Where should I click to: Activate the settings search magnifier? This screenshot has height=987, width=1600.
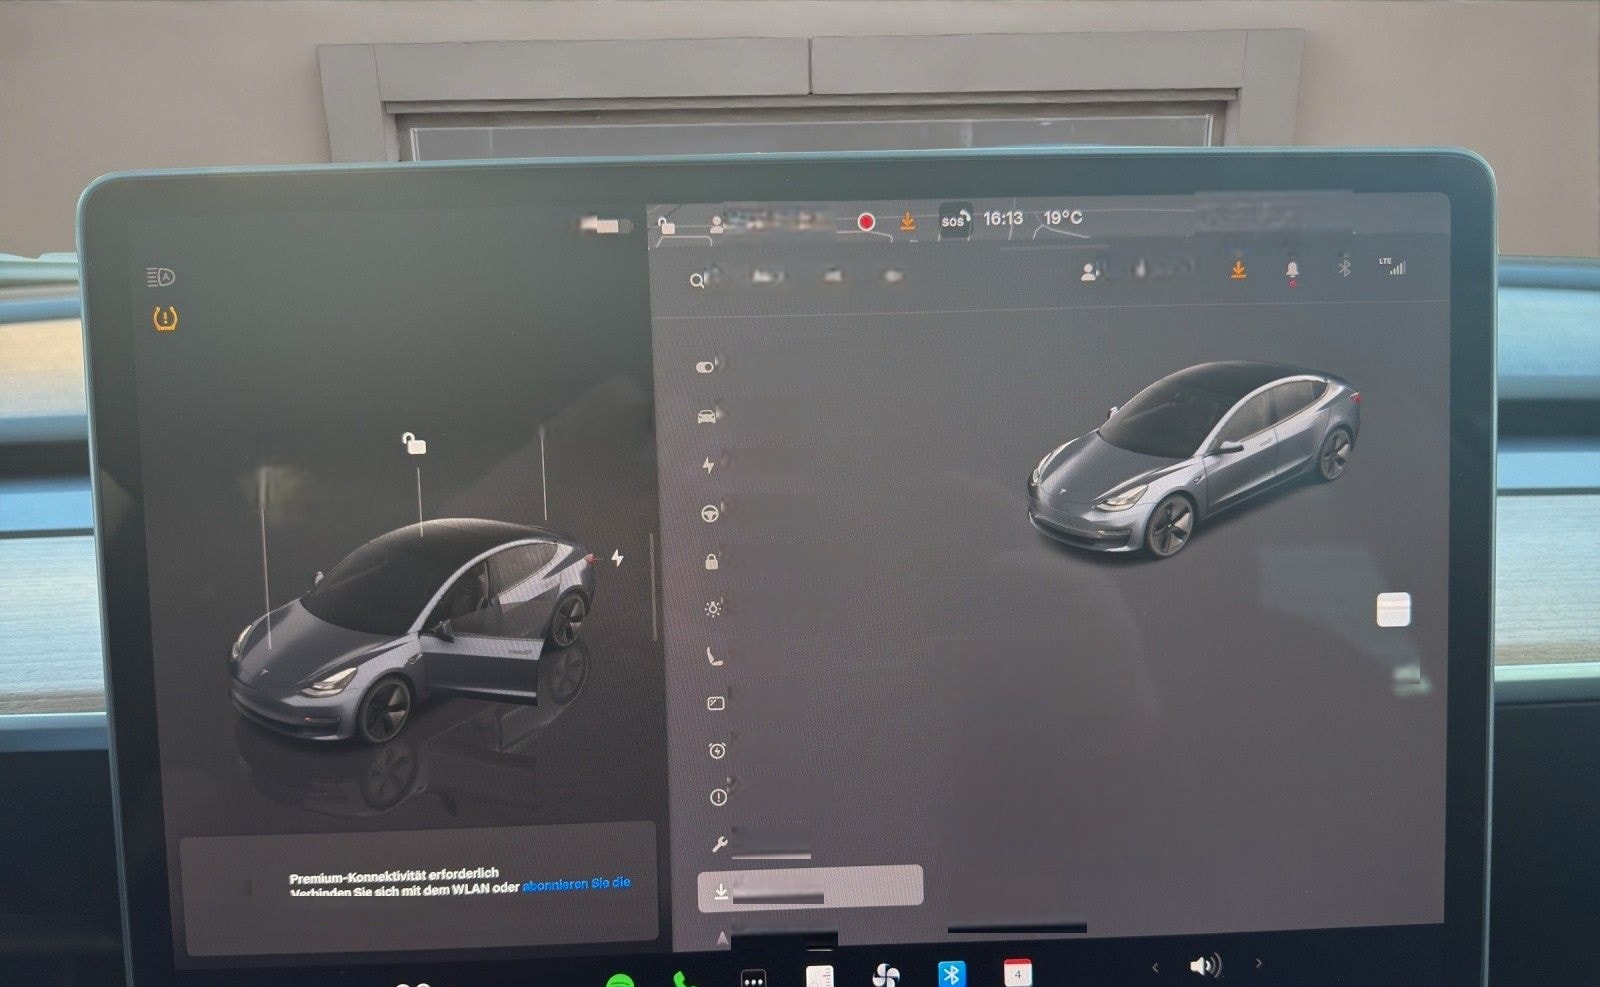tap(697, 279)
